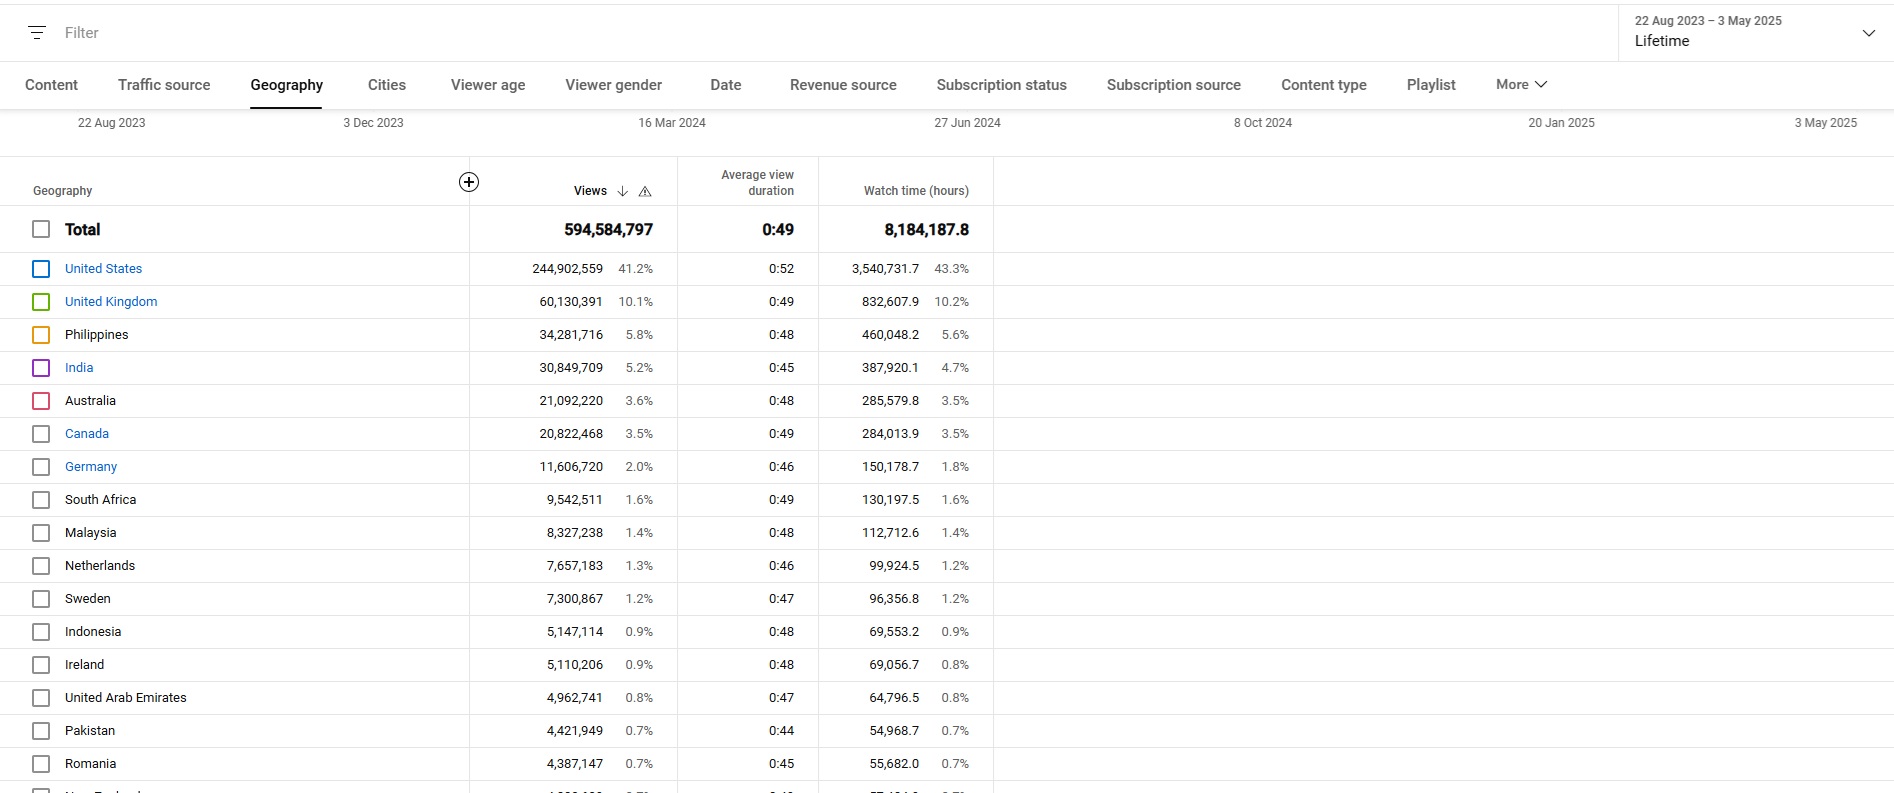This screenshot has height=793, width=1894.
Task: Click United Kingdom watch time 832,607.9
Action: (890, 302)
